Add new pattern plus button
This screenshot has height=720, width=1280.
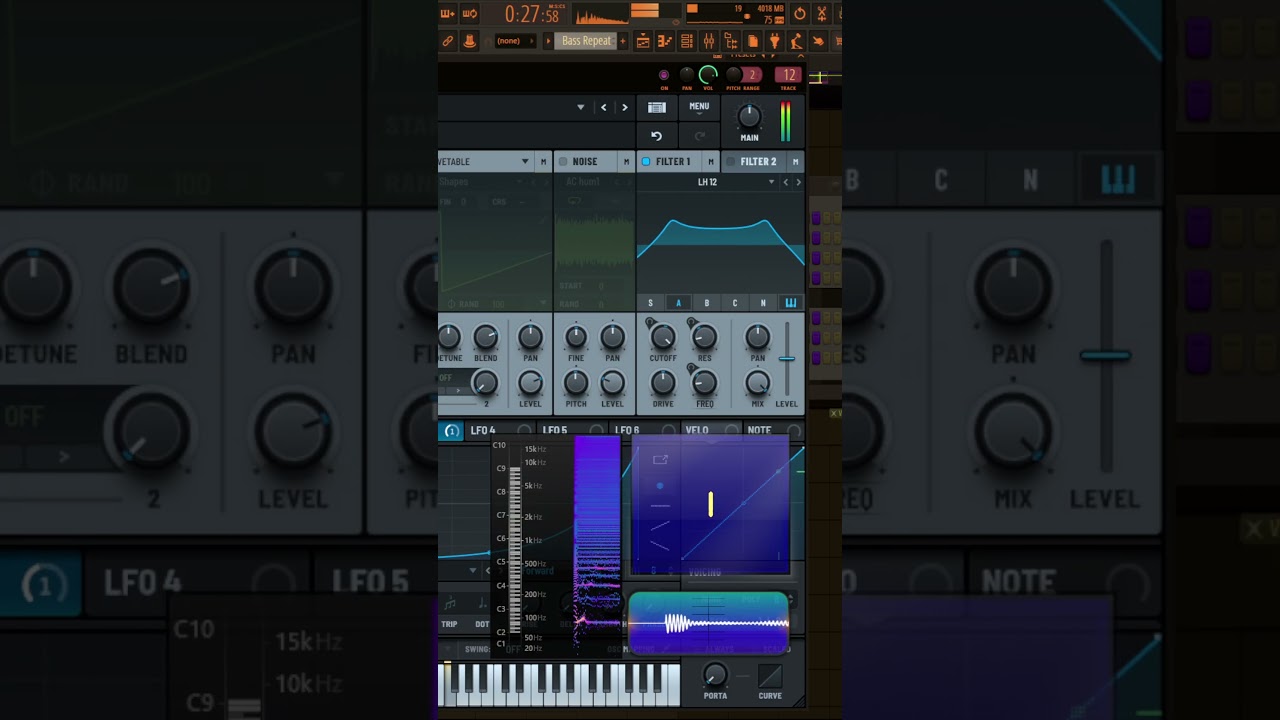pos(623,41)
